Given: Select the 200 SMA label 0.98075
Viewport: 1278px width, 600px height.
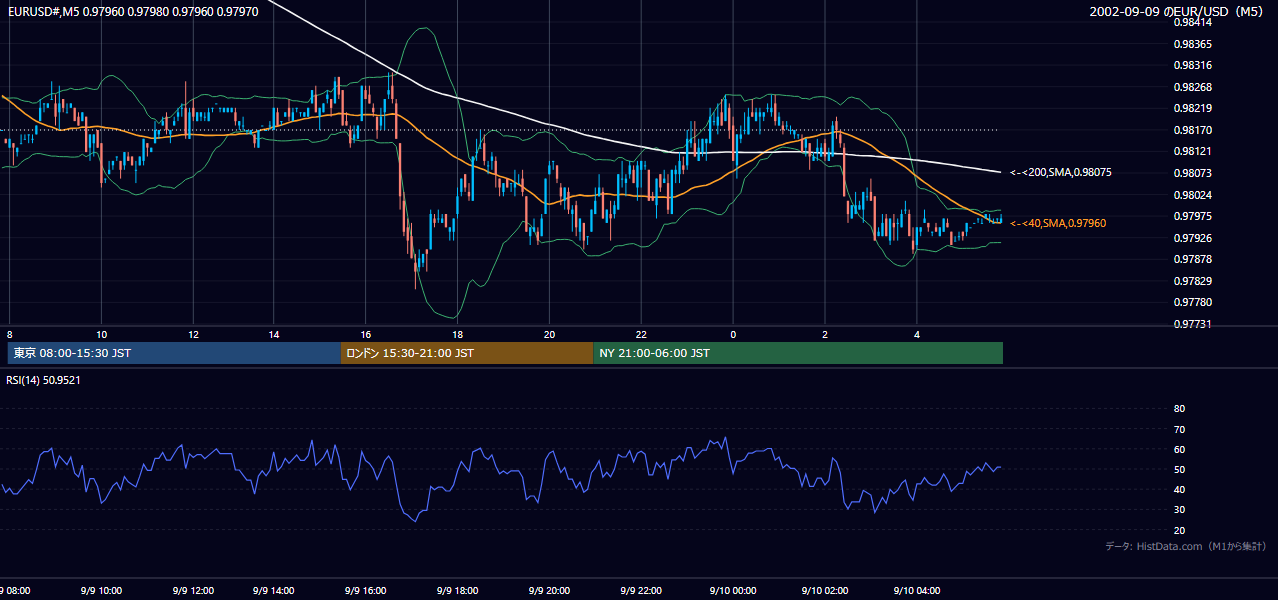Looking at the screenshot, I should coord(1061,172).
